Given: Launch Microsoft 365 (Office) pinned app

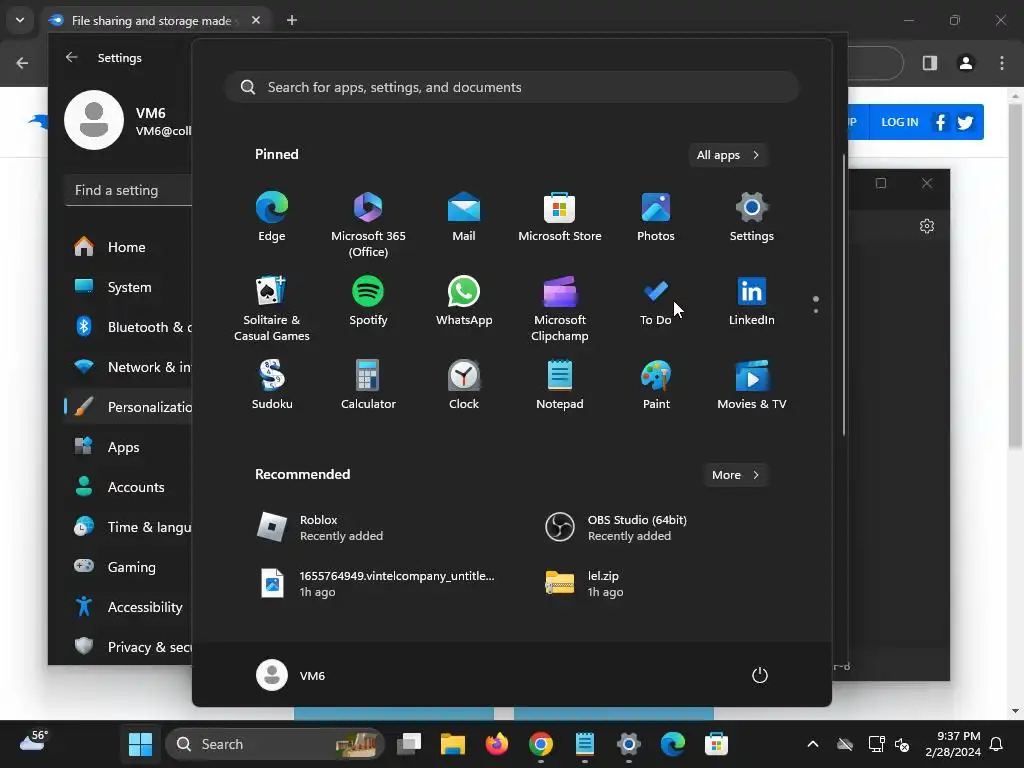Looking at the screenshot, I should 368,225.
